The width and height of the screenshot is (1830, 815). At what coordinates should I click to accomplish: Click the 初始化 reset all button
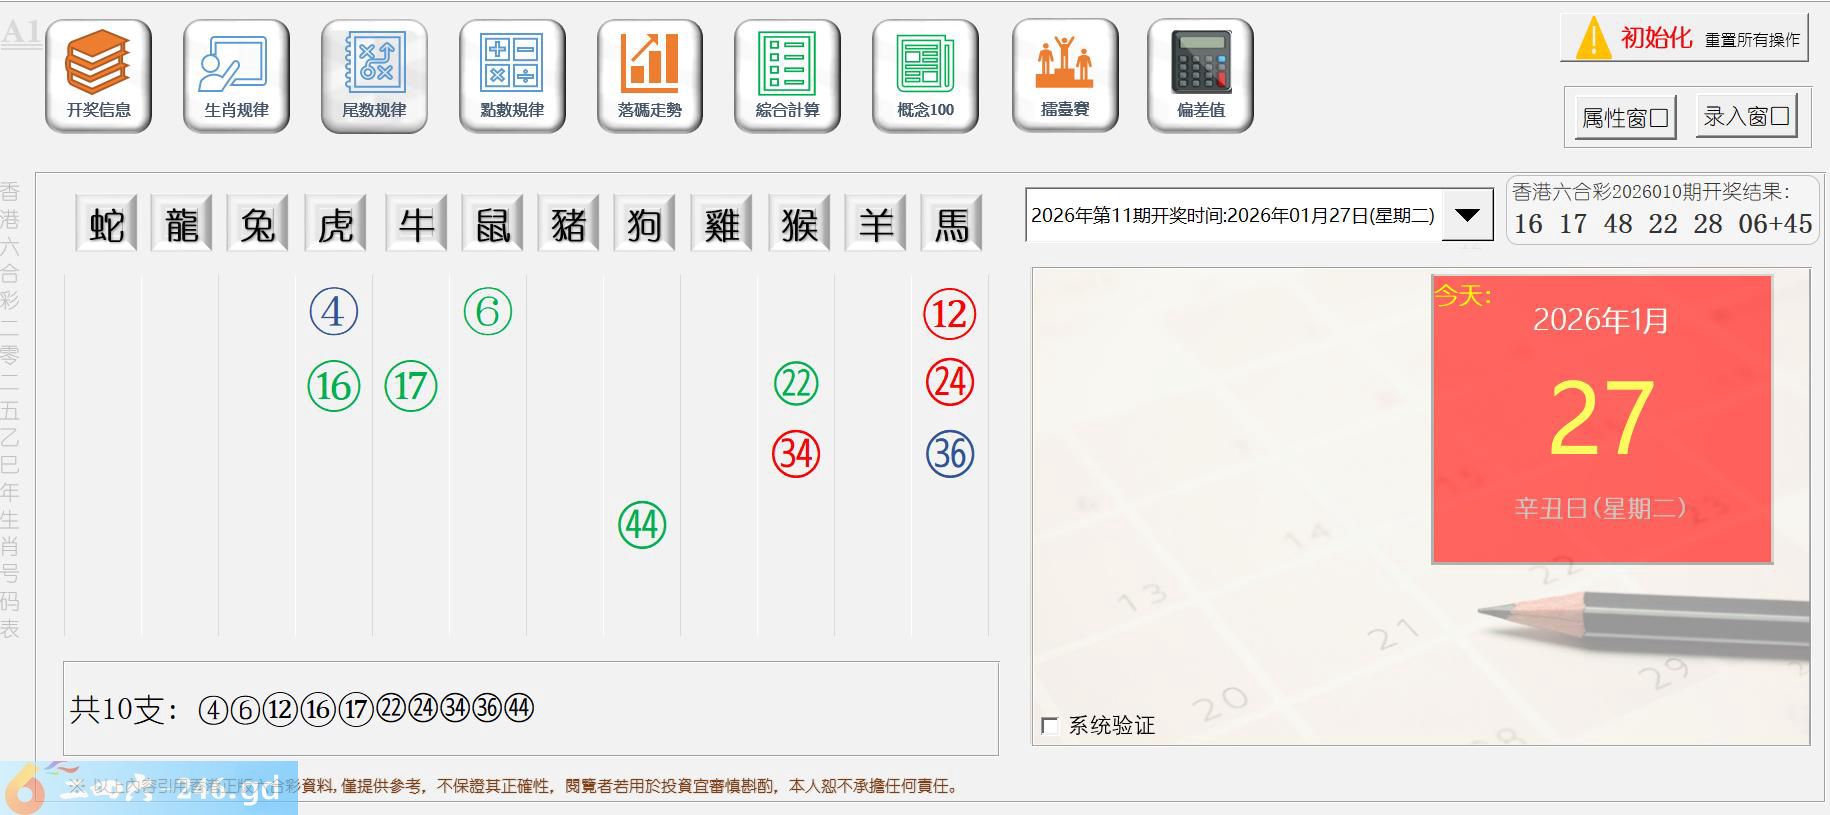pyautogui.click(x=1684, y=39)
